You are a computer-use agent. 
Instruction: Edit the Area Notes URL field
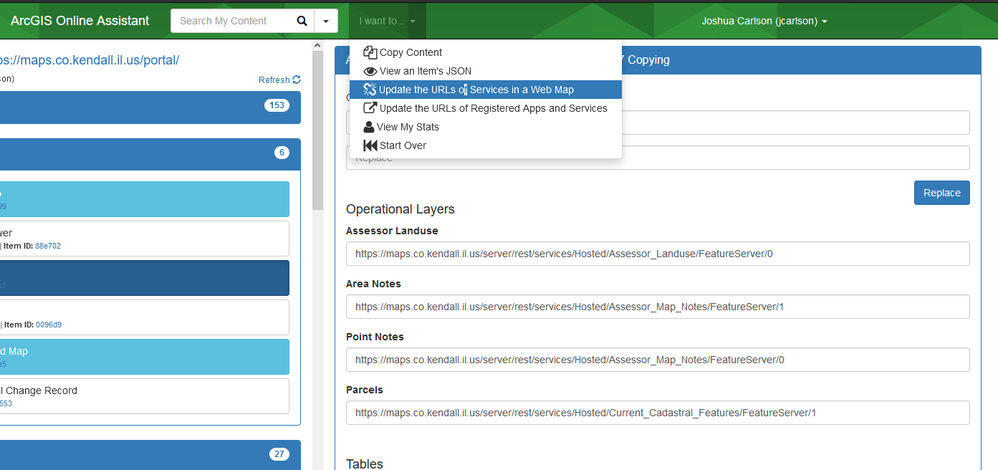tap(657, 307)
